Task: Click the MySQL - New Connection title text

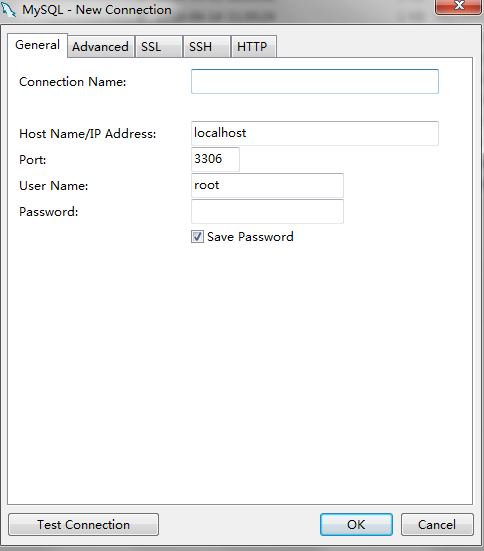Action: (x=97, y=10)
